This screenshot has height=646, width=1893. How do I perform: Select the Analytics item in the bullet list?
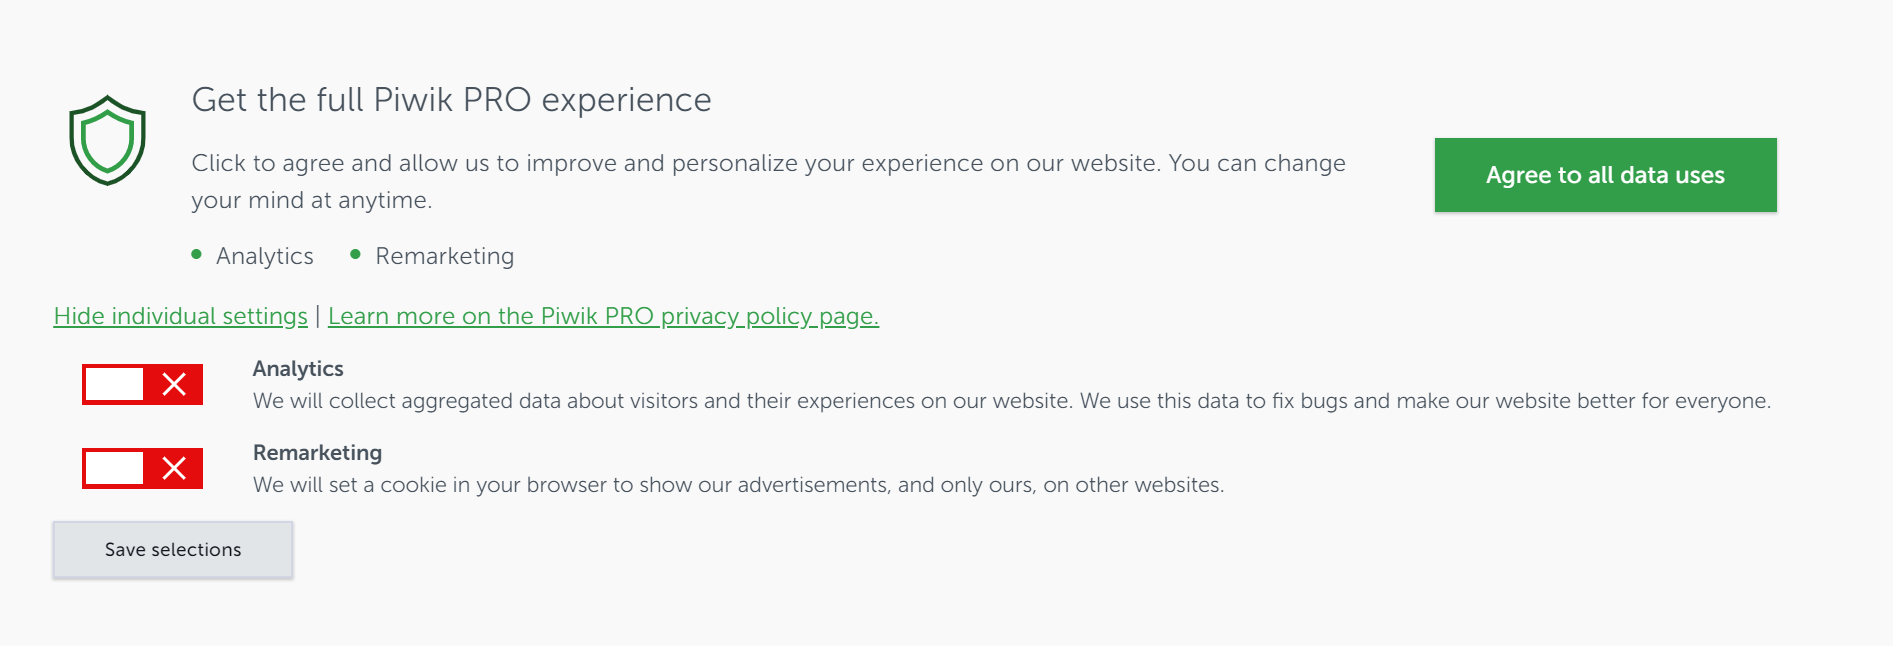coord(265,257)
